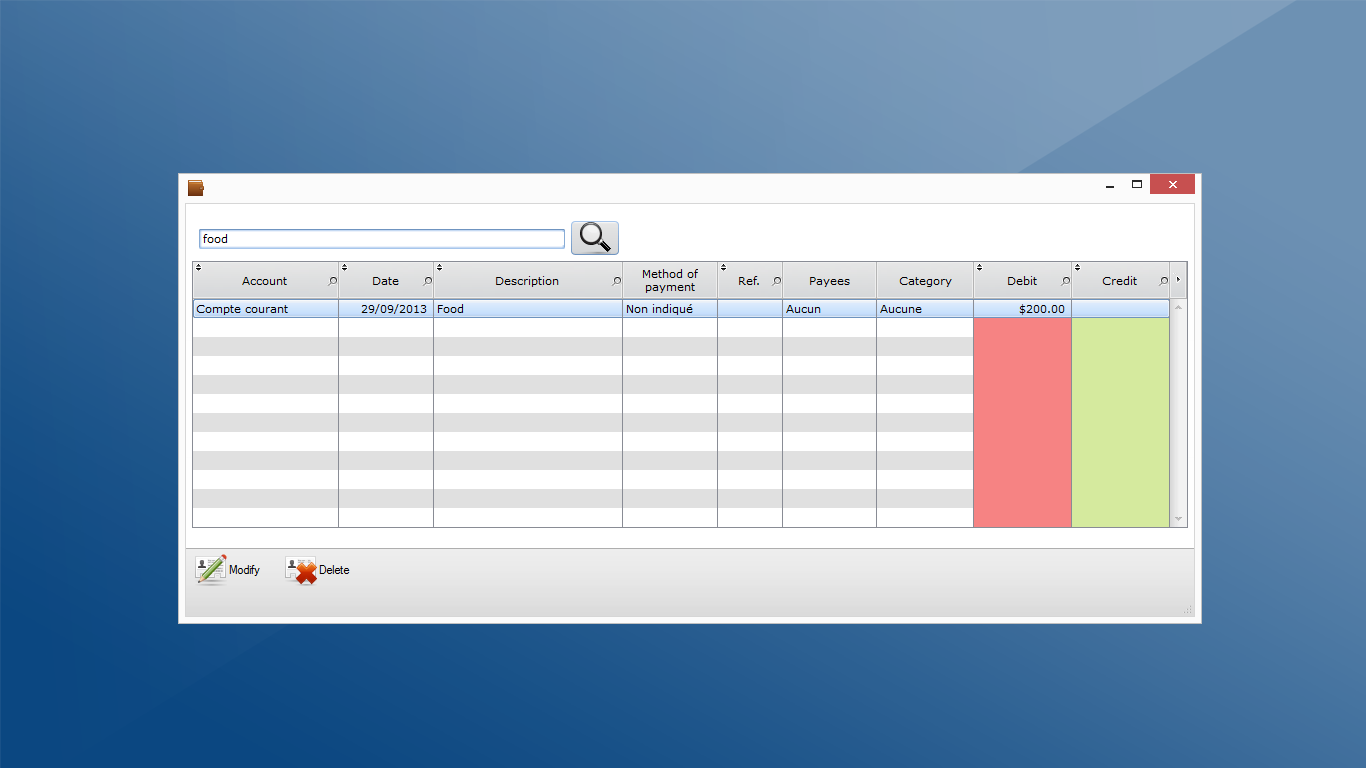Toggle sort arrows on Debit column
Image resolution: width=1366 pixels, height=768 pixels.
pyautogui.click(x=980, y=267)
